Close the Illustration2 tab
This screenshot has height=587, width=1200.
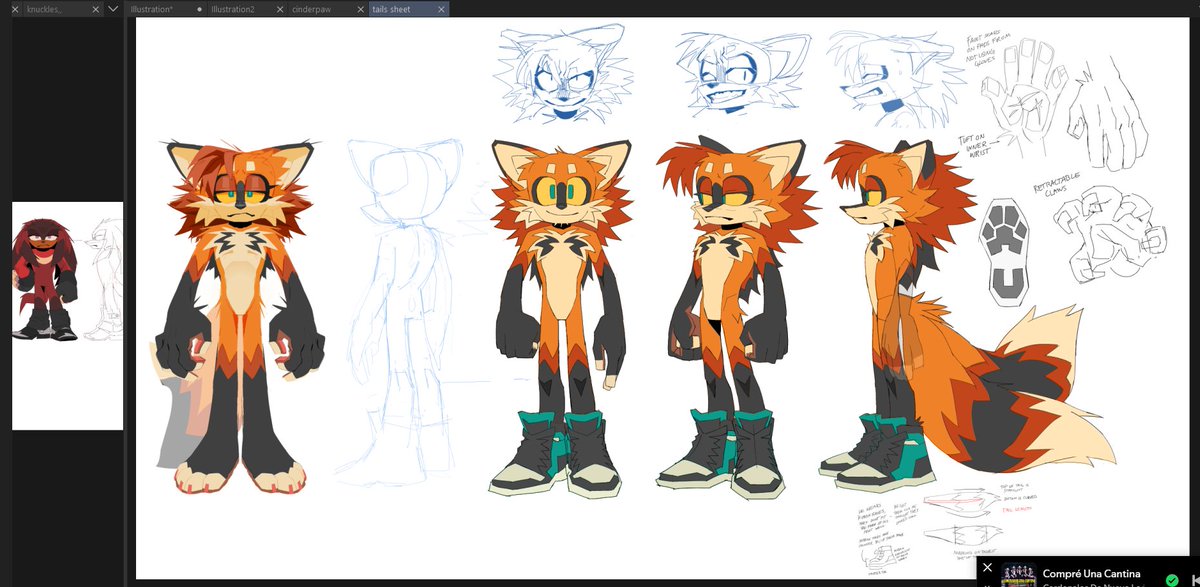coord(278,9)
